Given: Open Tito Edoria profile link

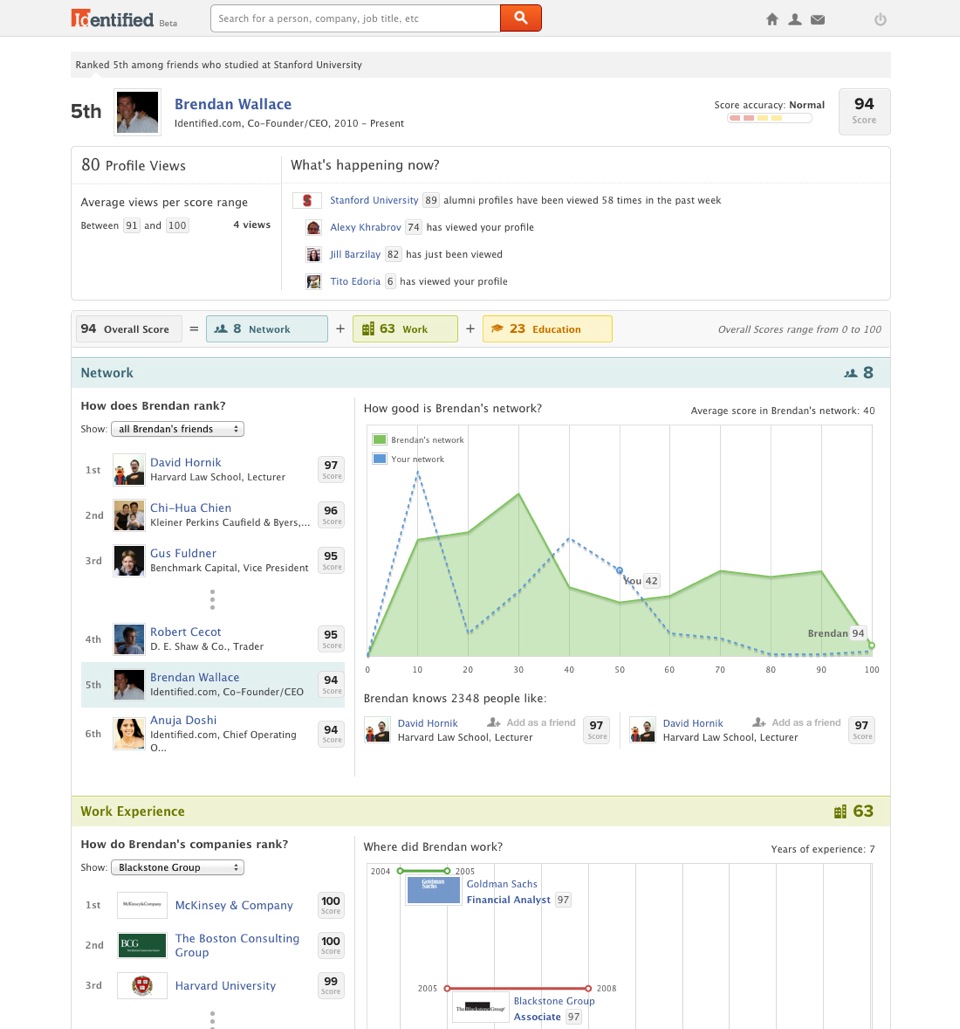Looking at the screenshot, I should point(355,282).
